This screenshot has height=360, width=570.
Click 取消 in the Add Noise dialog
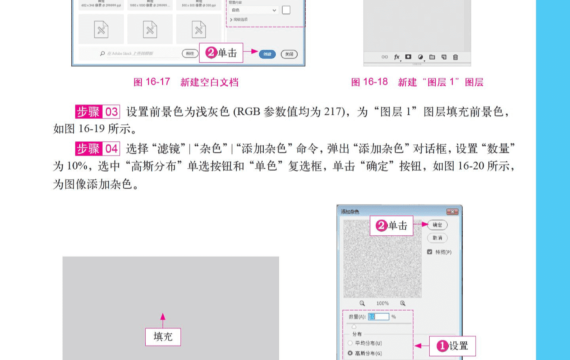437,238
